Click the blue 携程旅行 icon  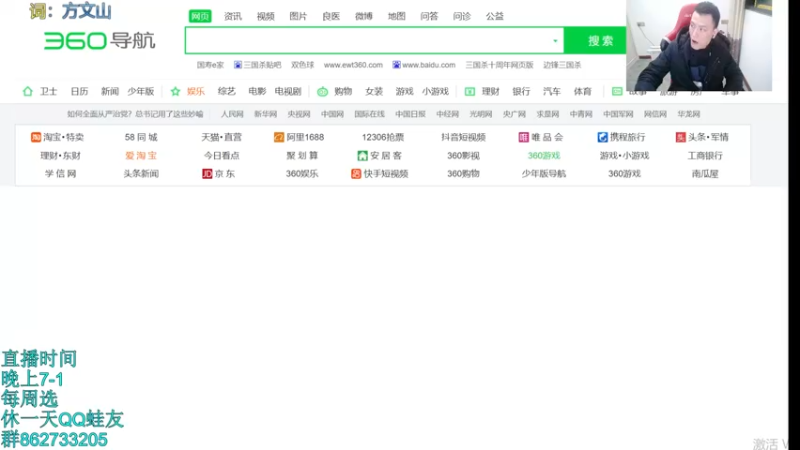click(603, 137)
